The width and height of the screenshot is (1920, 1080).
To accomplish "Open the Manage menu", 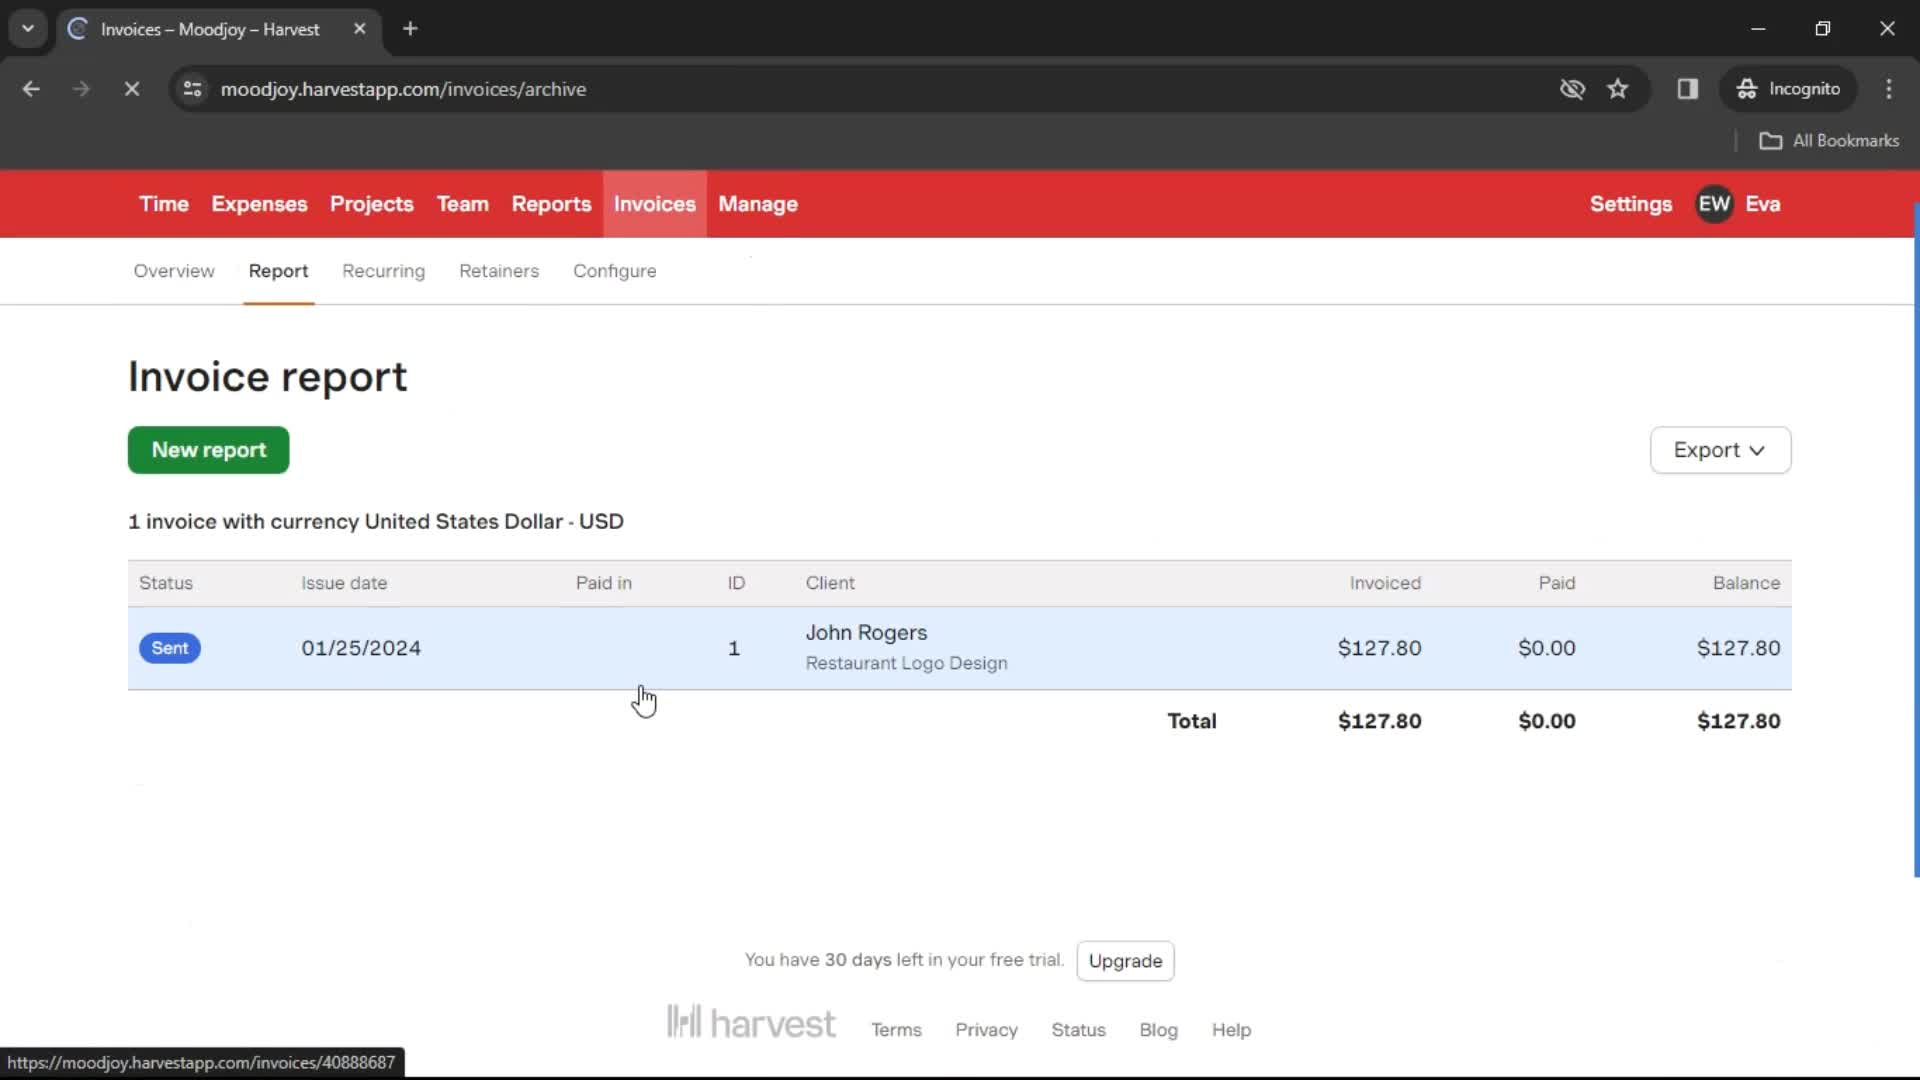I will 758,204.
